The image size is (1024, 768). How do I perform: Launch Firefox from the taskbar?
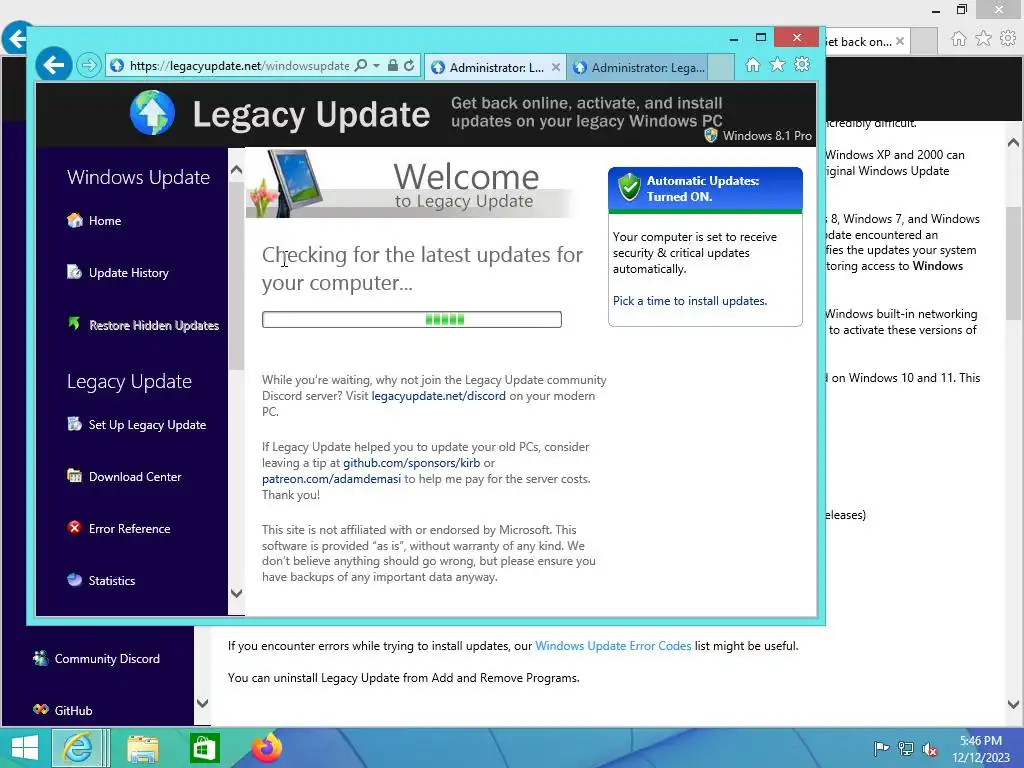click(266, 747)
